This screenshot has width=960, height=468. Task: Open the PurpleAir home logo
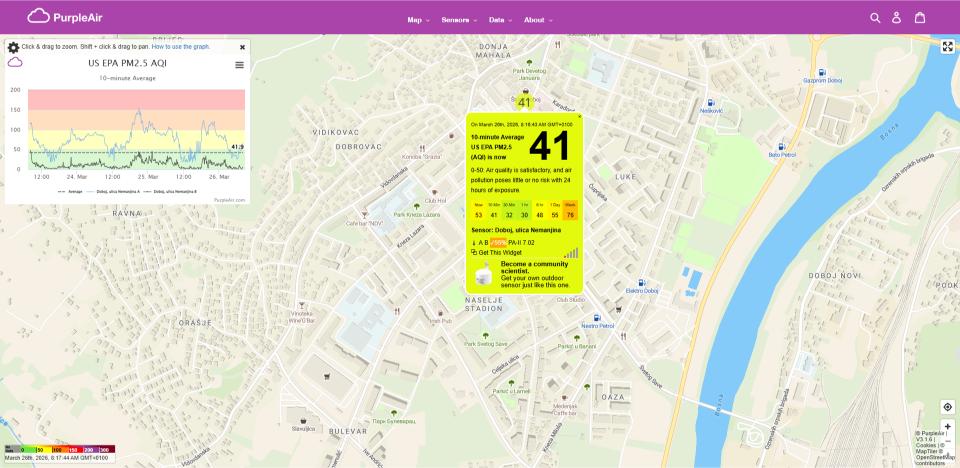coord(64,17)
